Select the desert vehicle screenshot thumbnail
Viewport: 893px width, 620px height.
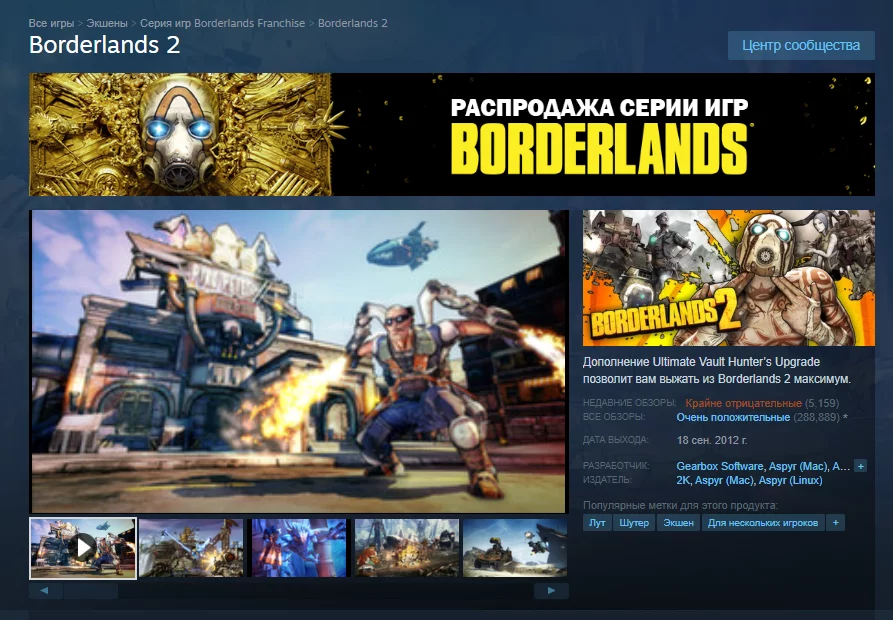pos(515,548)
